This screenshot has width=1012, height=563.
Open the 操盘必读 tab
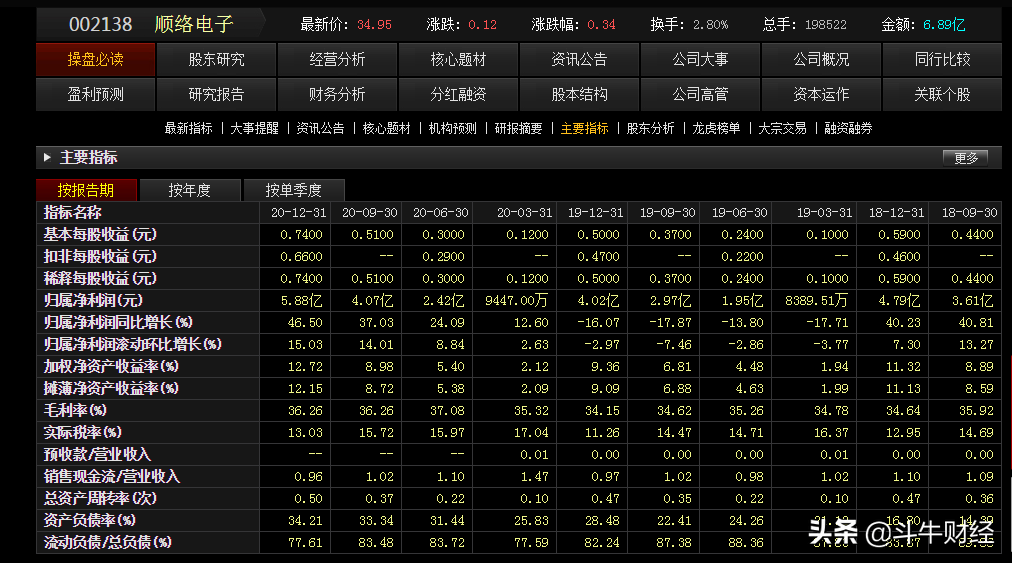click(96, 59)
